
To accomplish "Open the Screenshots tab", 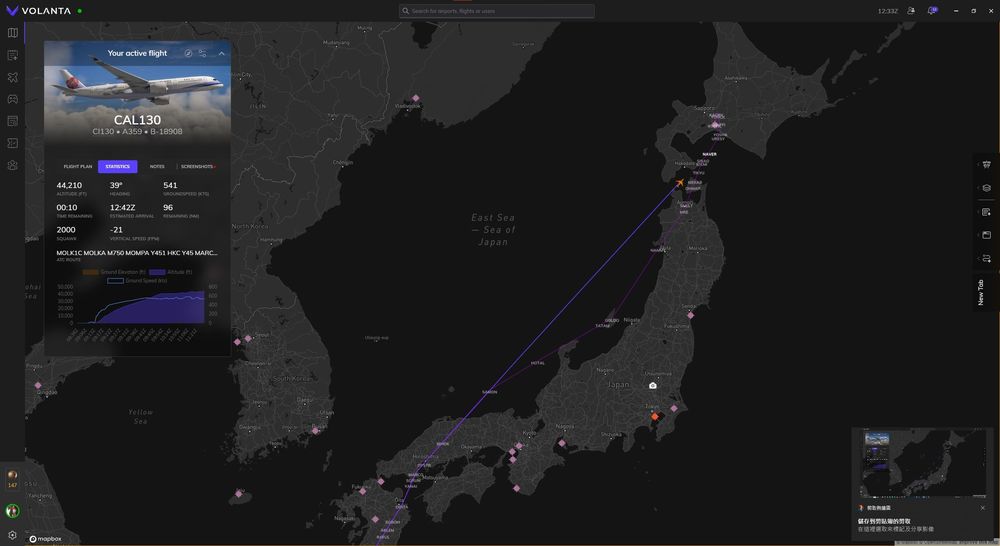I will (x=197, y=167).
